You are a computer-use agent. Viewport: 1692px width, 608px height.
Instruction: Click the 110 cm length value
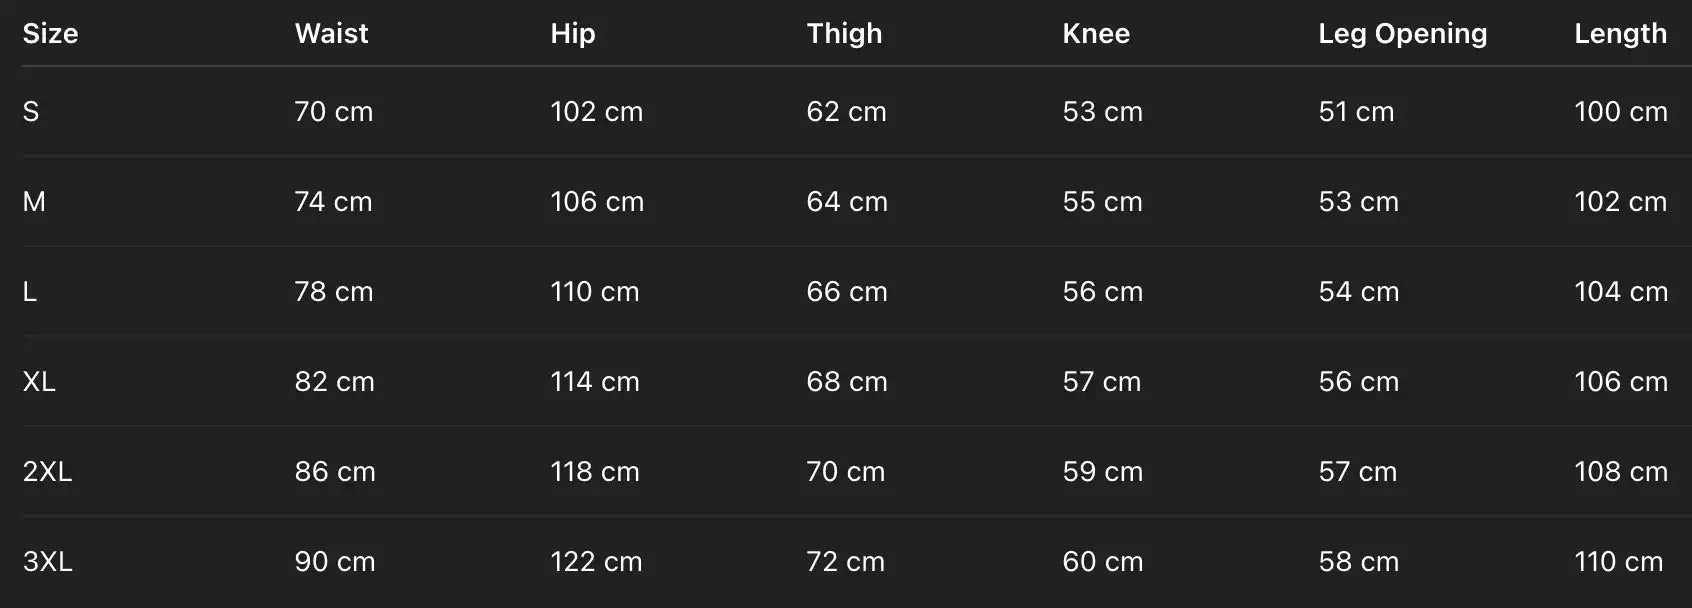pos(1618,562)
